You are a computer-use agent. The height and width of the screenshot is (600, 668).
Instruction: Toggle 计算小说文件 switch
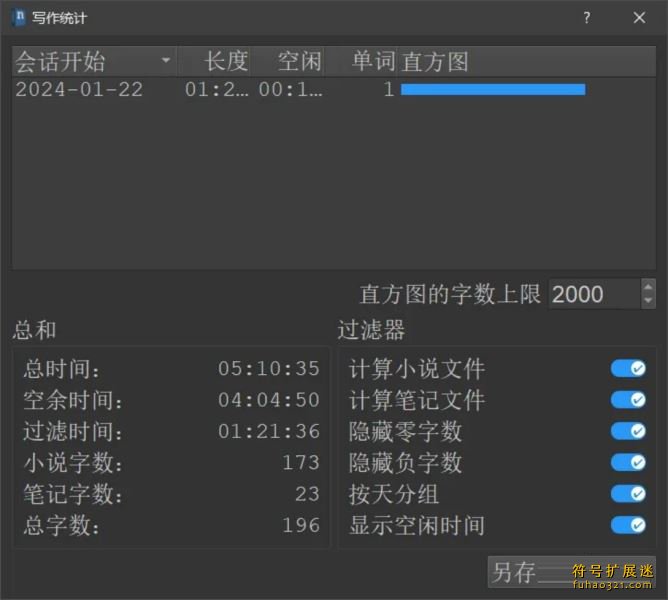click(x=628, y=369)
